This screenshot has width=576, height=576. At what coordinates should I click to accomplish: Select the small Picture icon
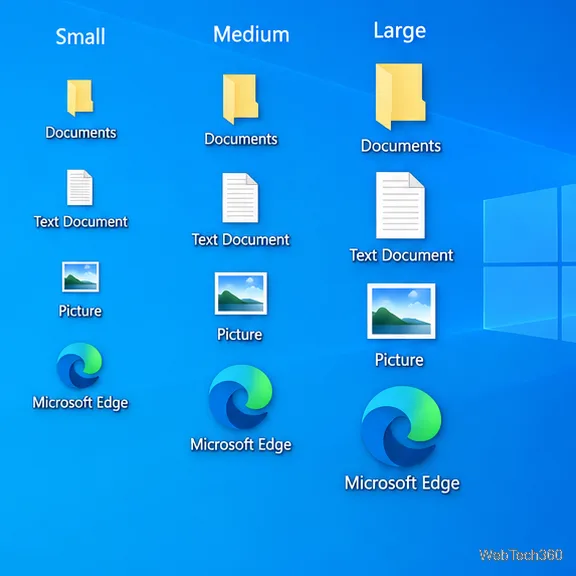click(x=80, y=277)
